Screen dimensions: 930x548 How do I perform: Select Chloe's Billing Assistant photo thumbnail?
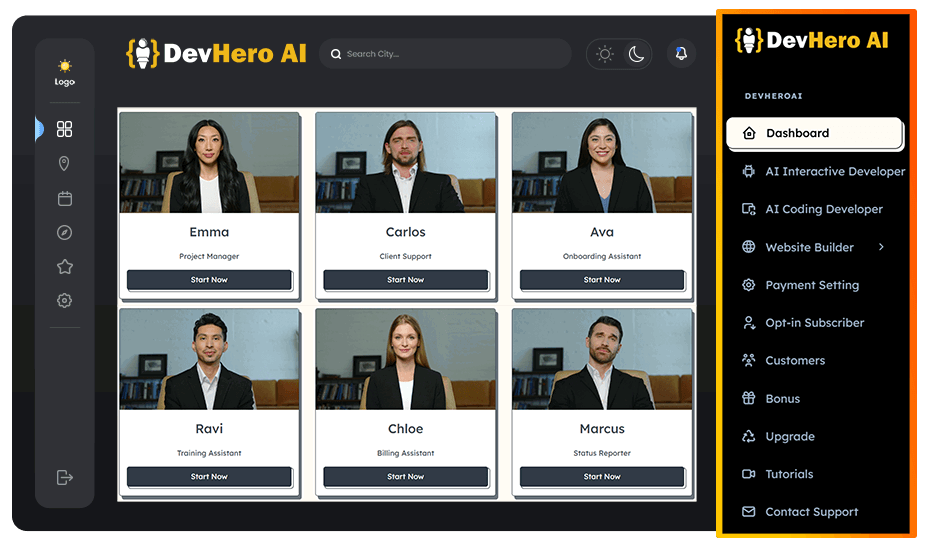405,358
